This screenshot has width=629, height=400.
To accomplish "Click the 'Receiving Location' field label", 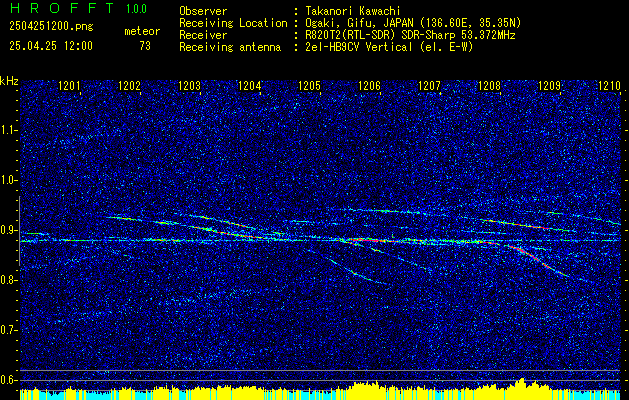I will tap(233, 23).
